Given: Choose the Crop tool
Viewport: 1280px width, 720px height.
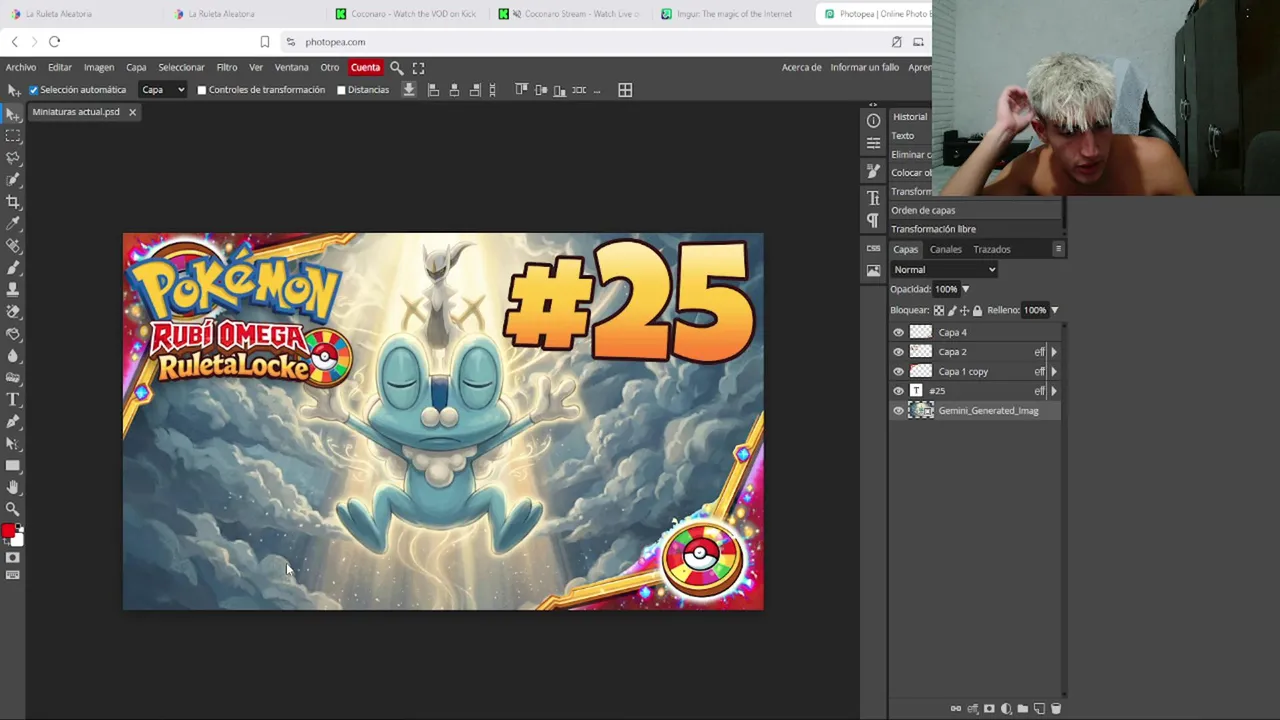Looking at the screenshot, I should pyautogui.click(x=13, y=202).
